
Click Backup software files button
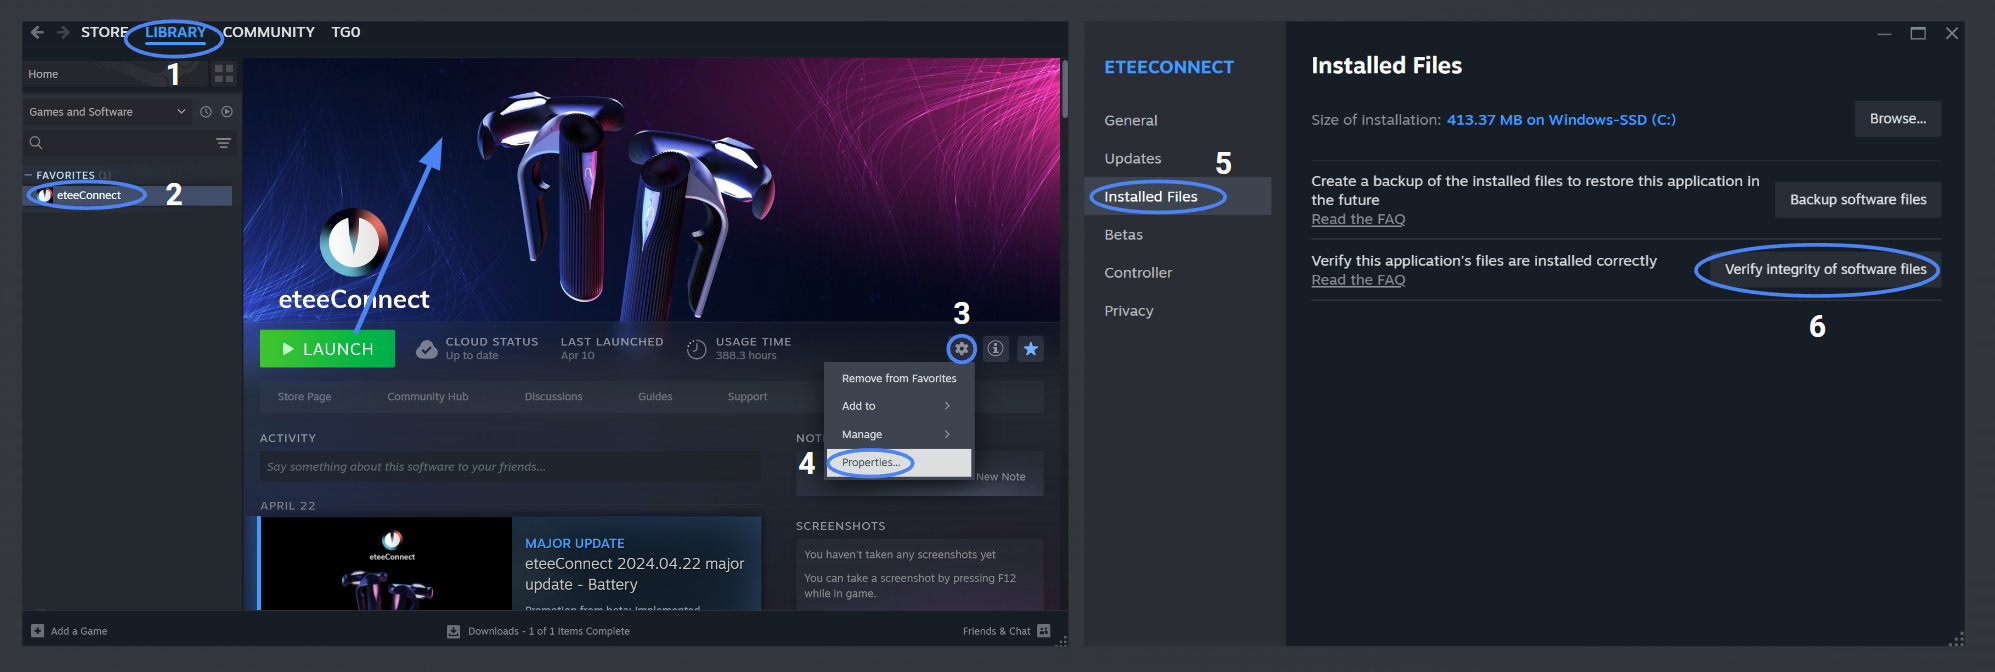pos(1858,199)
